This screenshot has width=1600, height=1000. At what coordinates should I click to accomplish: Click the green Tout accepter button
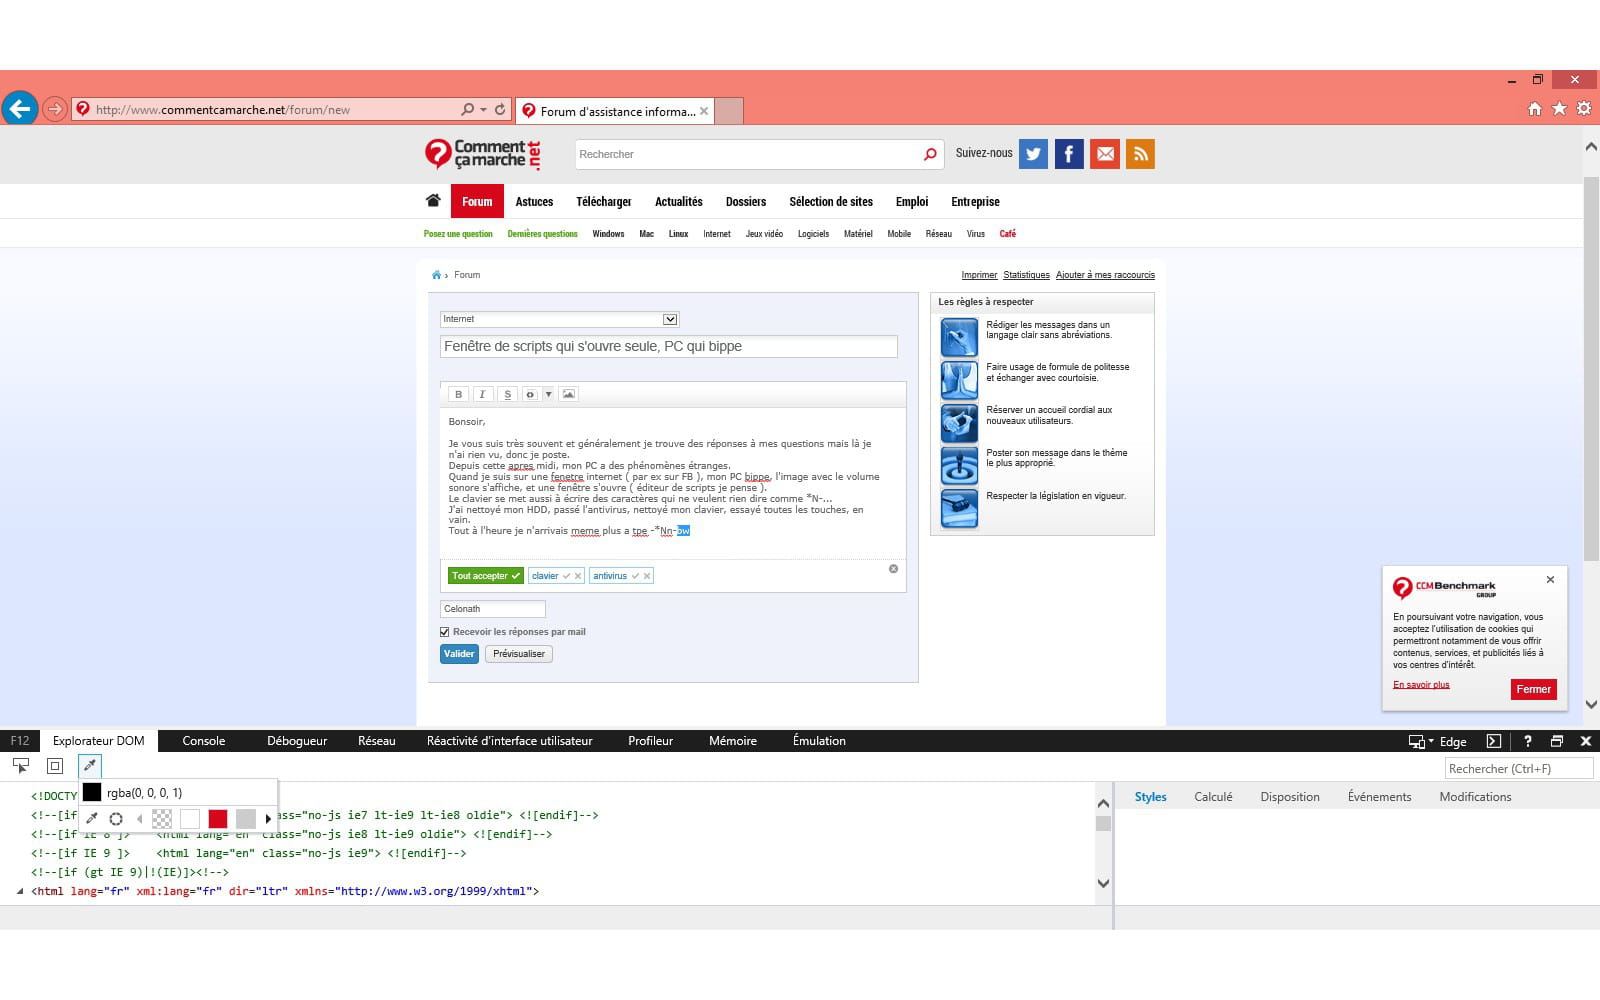pos(485,576)
